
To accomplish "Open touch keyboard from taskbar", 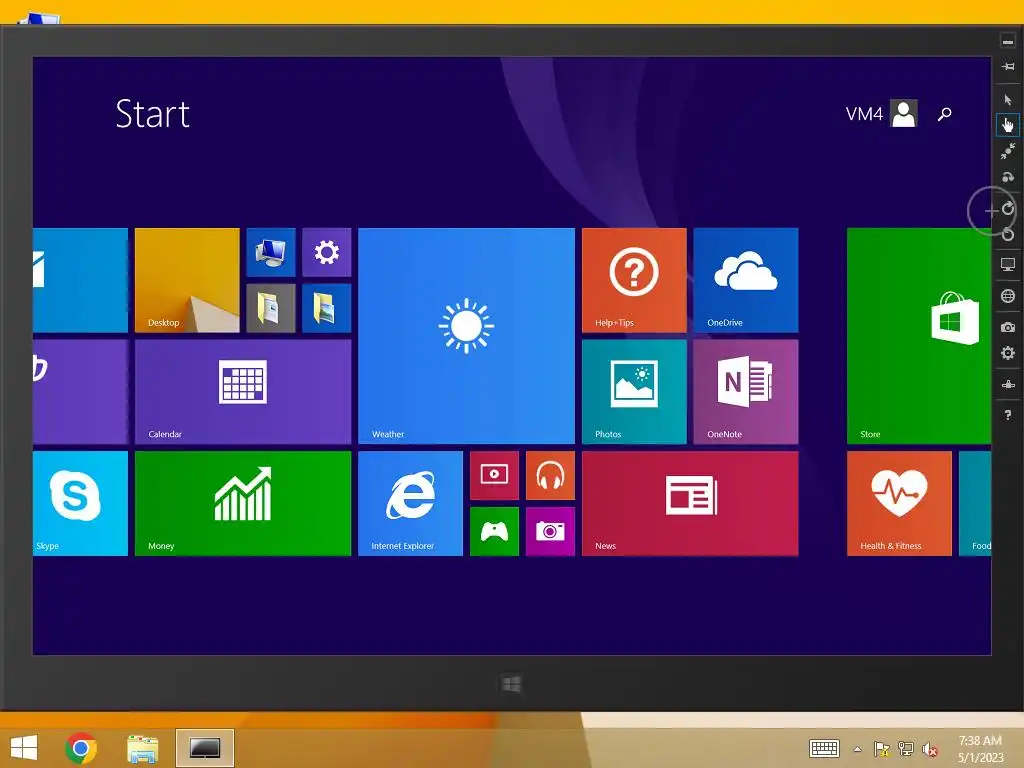I will pos(824,748).
